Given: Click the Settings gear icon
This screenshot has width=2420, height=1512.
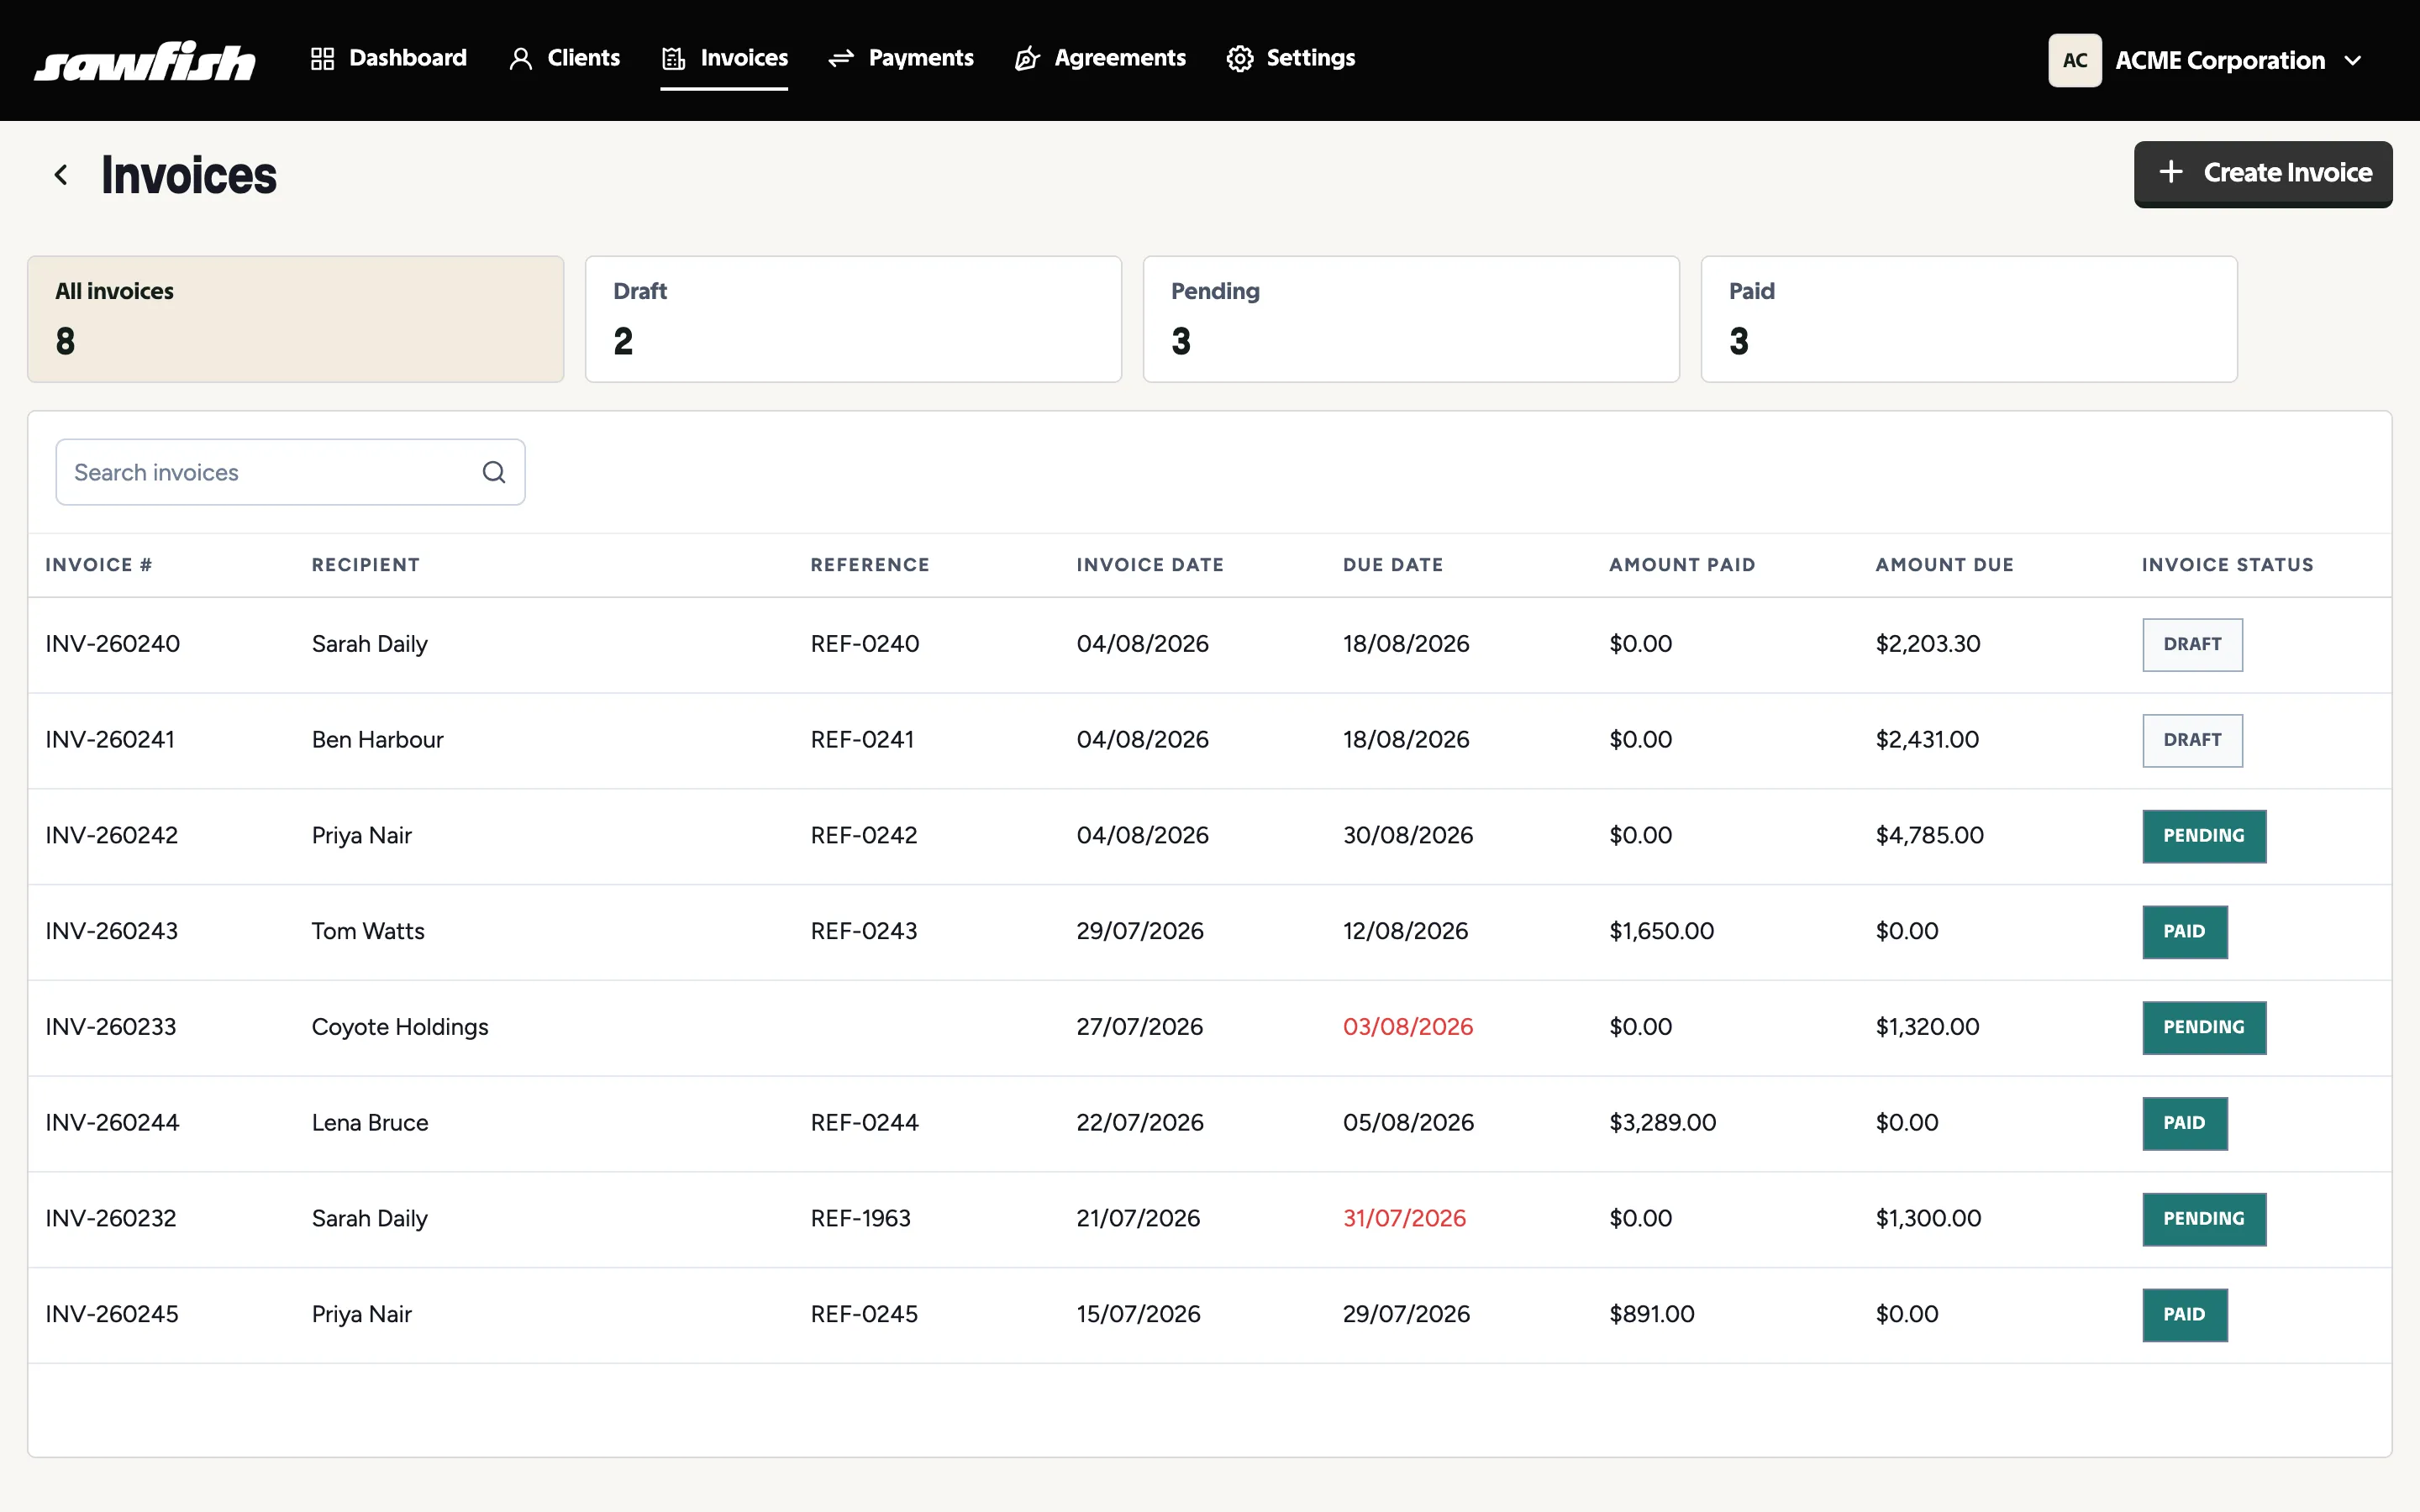Looking at the screenshot, I should coord(1239,59).
